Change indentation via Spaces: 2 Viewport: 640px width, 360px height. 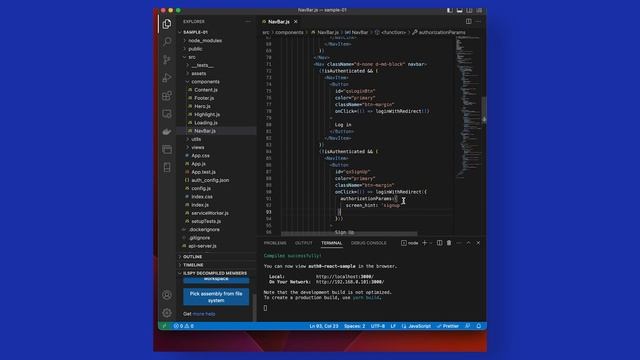point(354,326)
